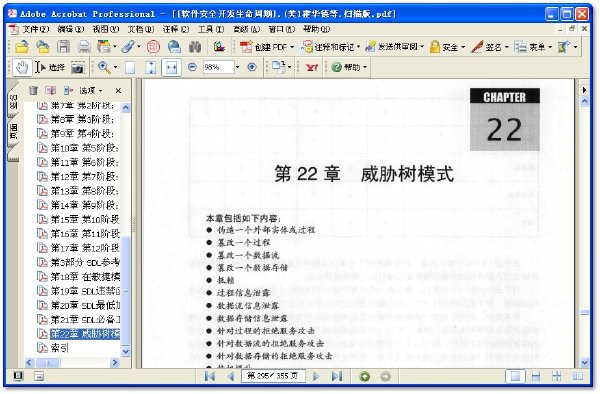Image resolution: width=600 pixels, height=394 pixels.
Task: Switch to Continuous page layout icon
Action: pos(536,377)
